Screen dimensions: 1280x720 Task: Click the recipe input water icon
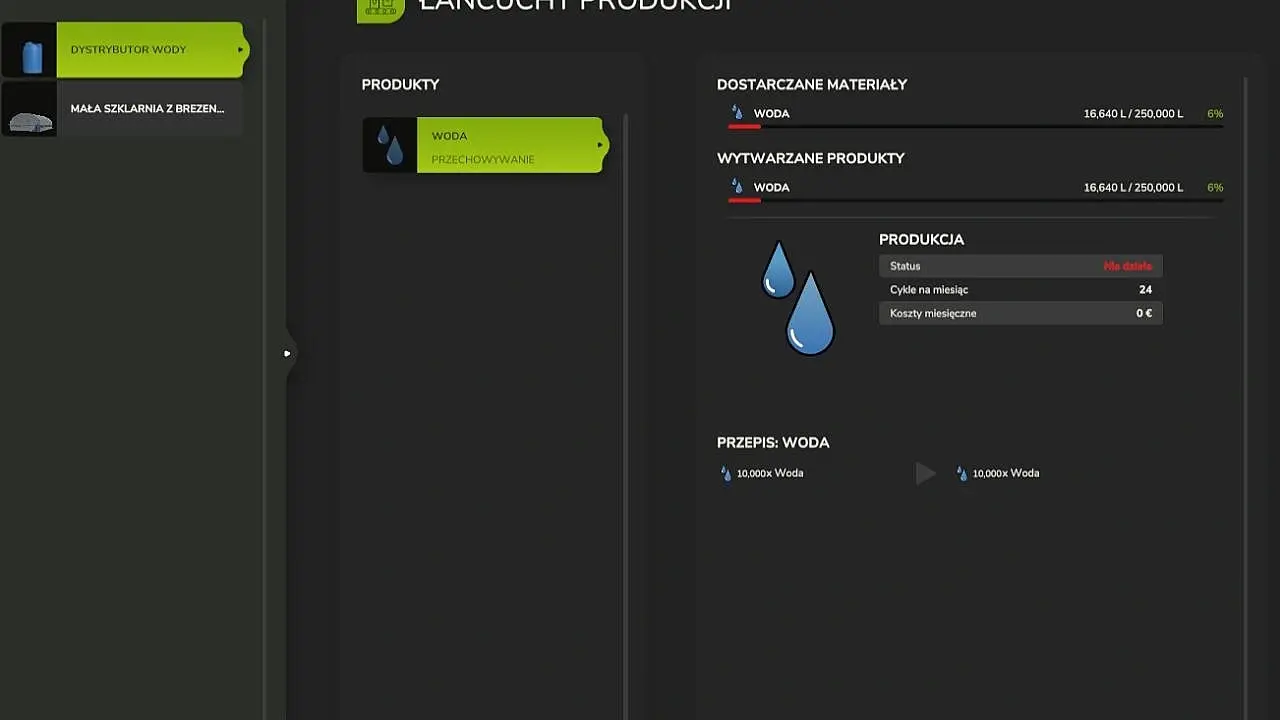tap(726, 474)
